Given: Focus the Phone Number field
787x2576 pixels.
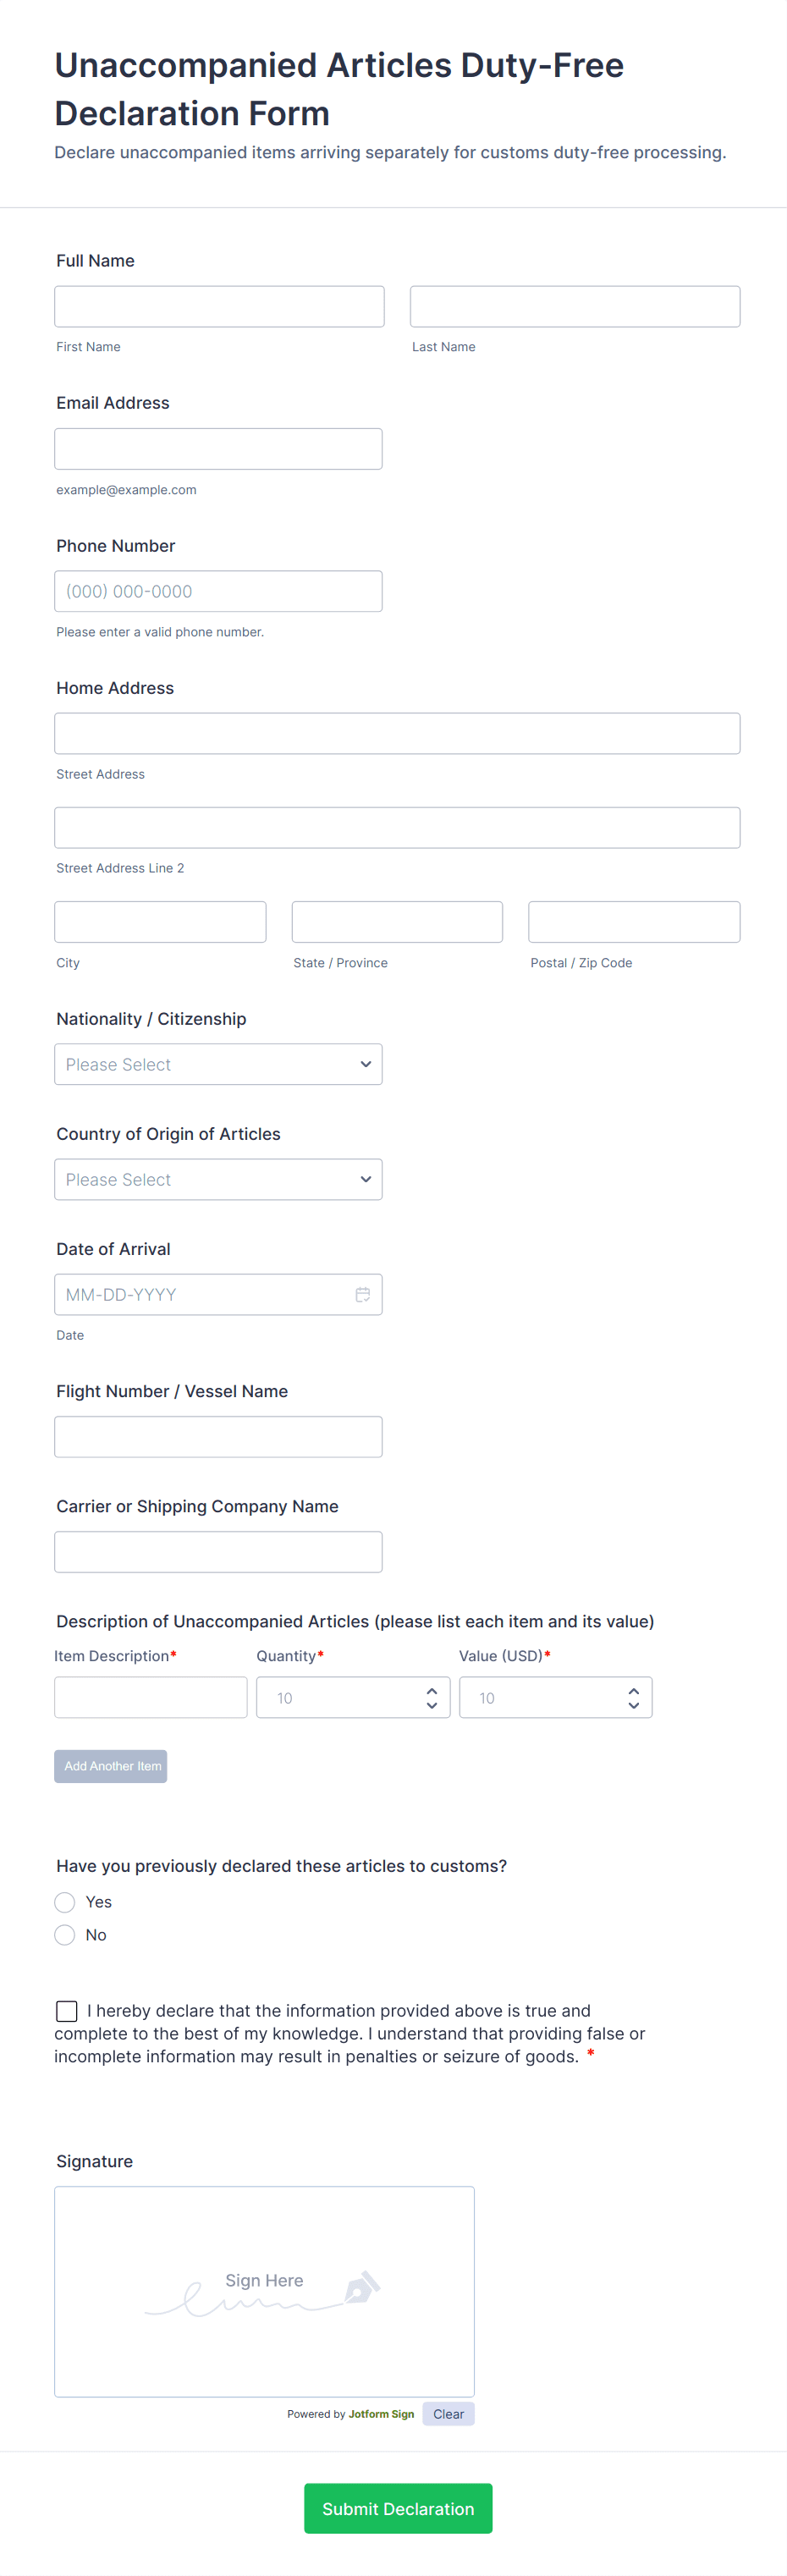Looking at the screenshot, I should point(218,591).
